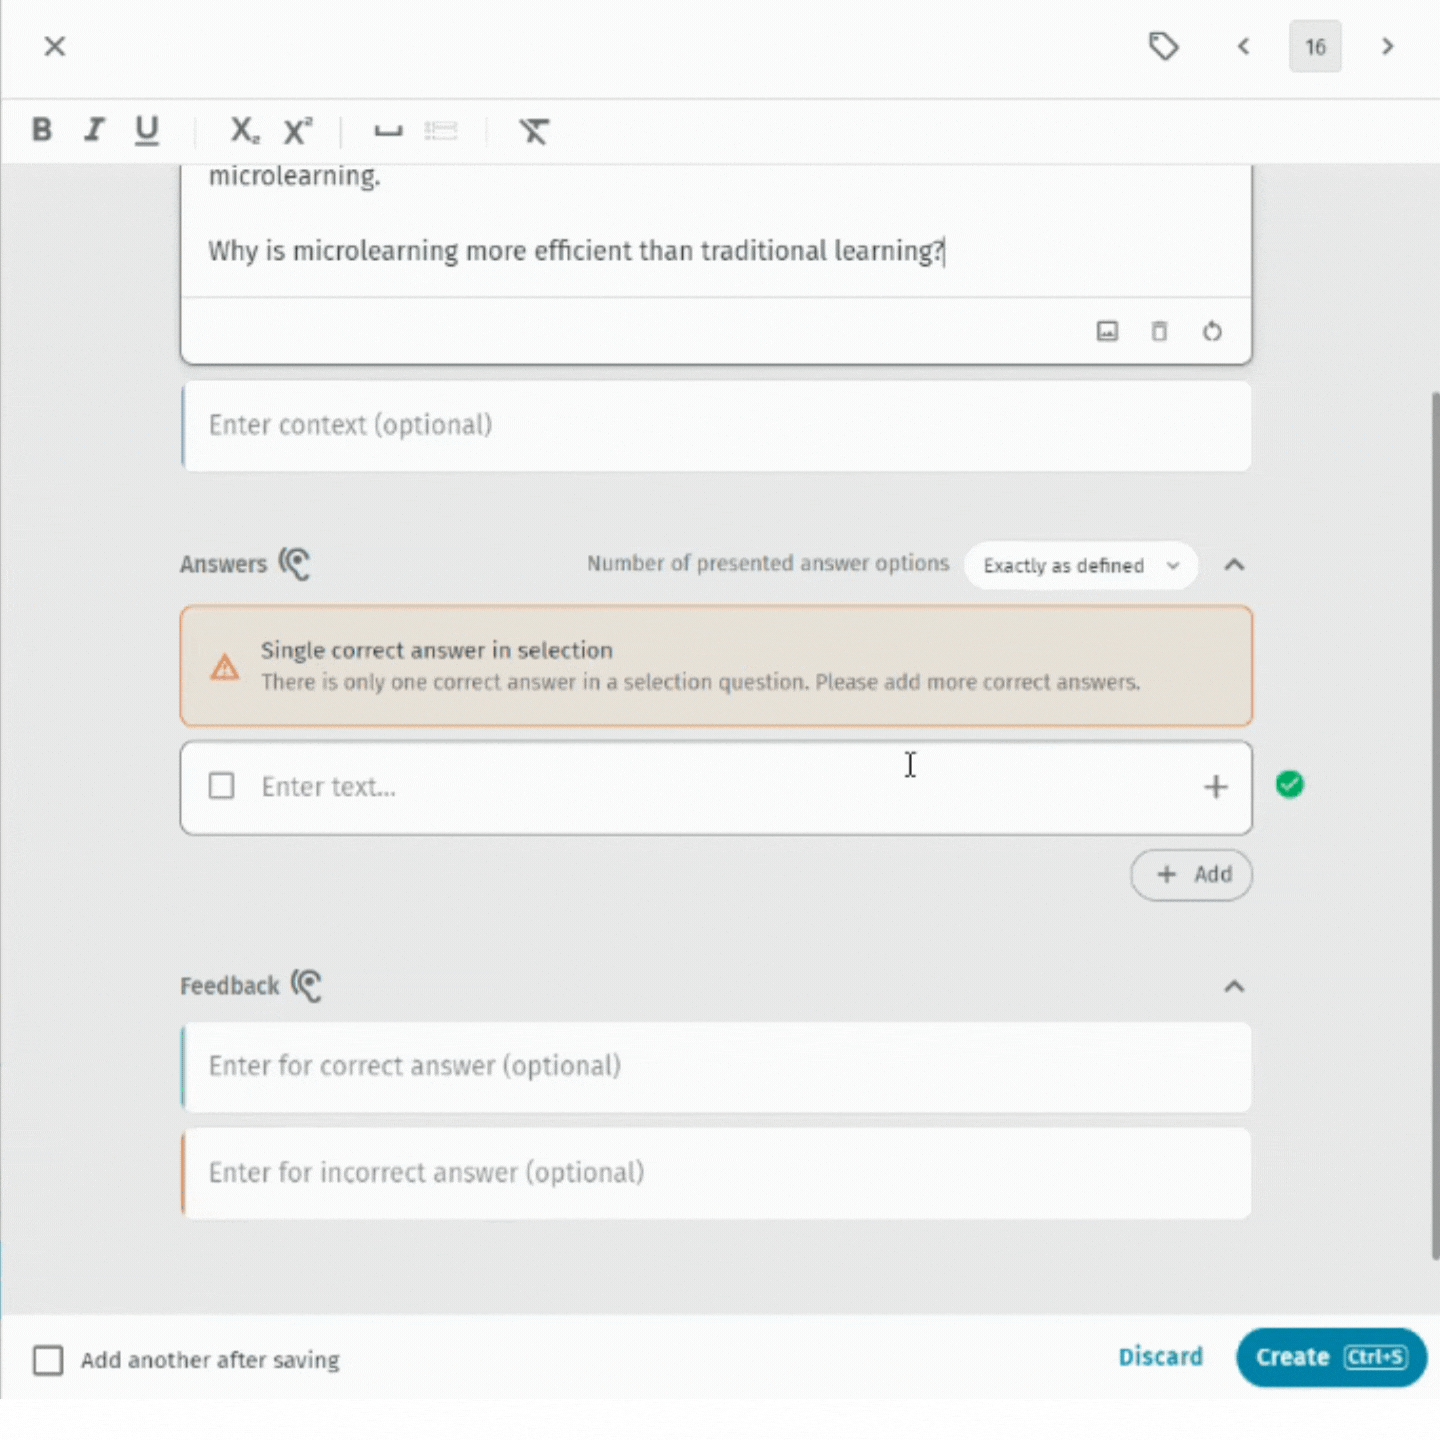Go to next question

[x=1387, y=47]
